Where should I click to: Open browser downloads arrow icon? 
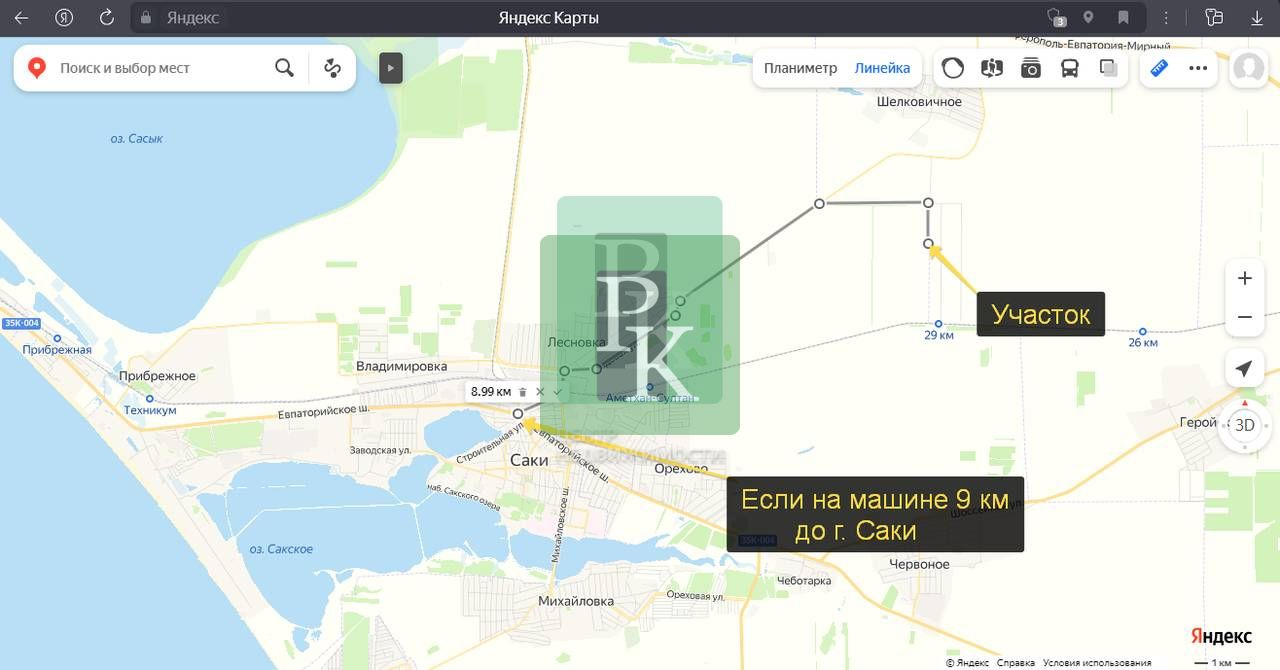coord(1257,18)
